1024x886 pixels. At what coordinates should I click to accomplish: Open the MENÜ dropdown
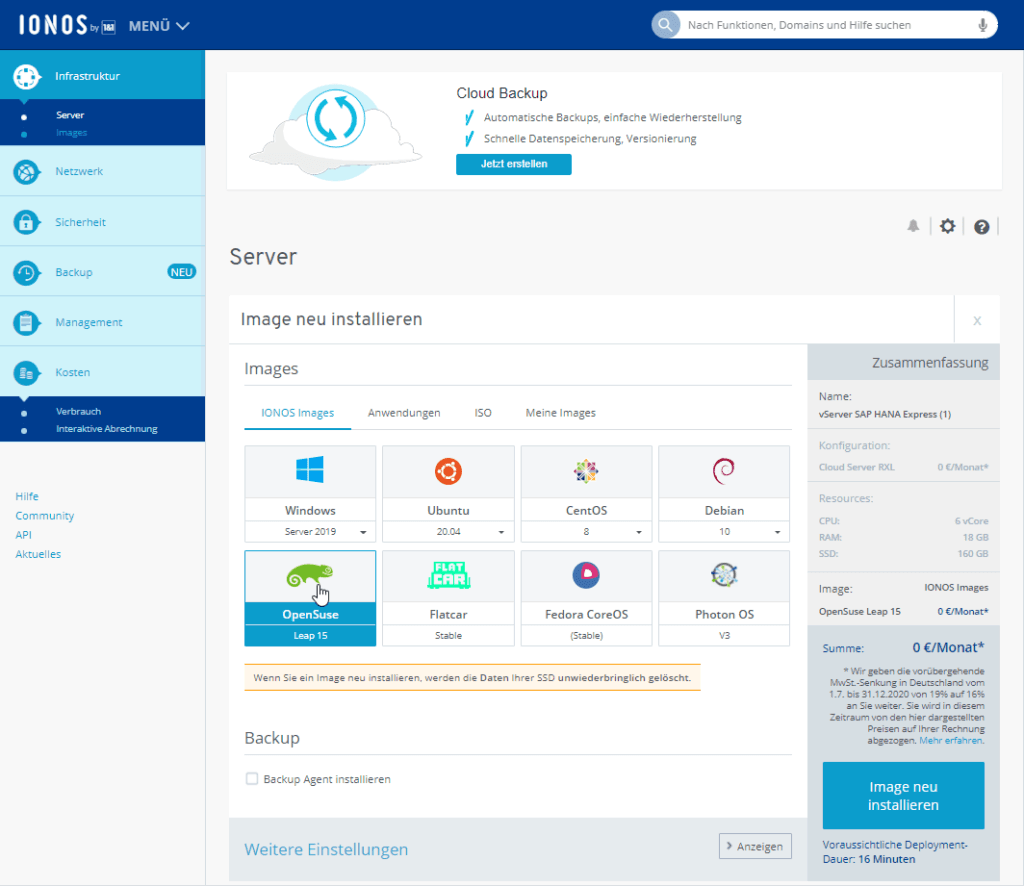click(x=159, y=26)
